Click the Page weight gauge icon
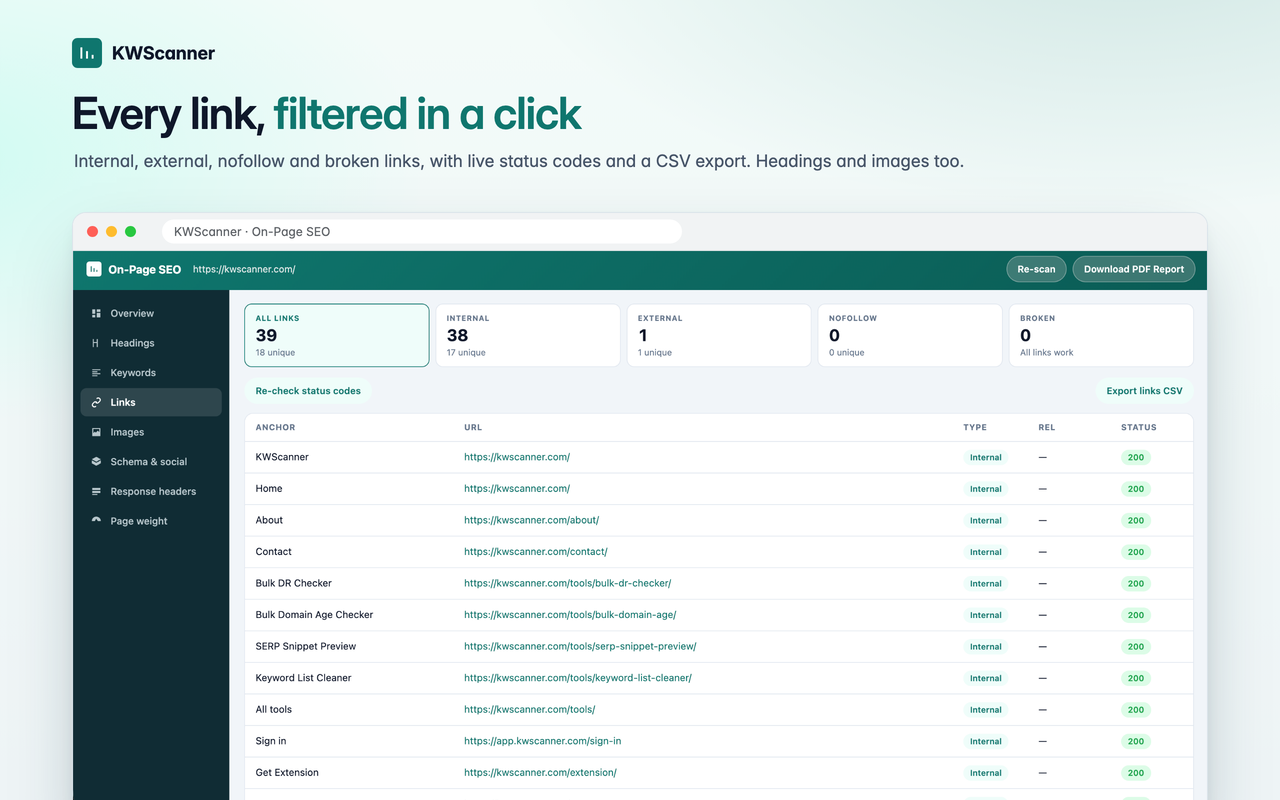 click(x=96, y=521)
